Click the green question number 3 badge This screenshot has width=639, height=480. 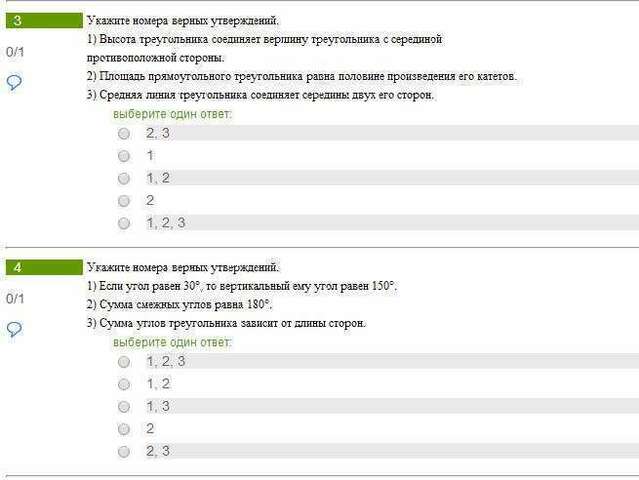(x=44, y=20)
